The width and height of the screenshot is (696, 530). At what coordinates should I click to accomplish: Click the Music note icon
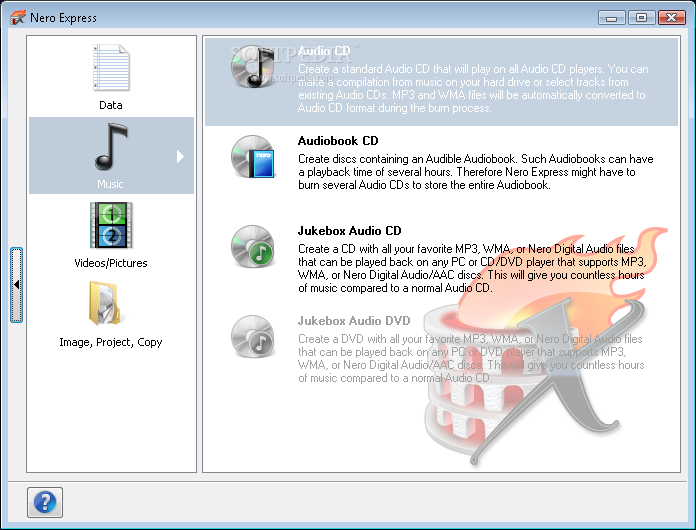(110, 147)
